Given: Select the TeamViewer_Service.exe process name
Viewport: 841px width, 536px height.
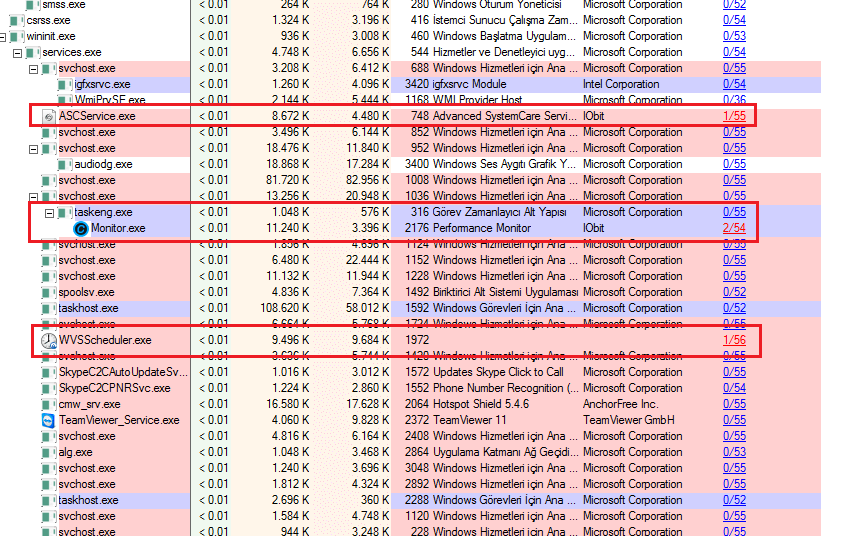Looking at the screenshot, I should click(119, 420).
